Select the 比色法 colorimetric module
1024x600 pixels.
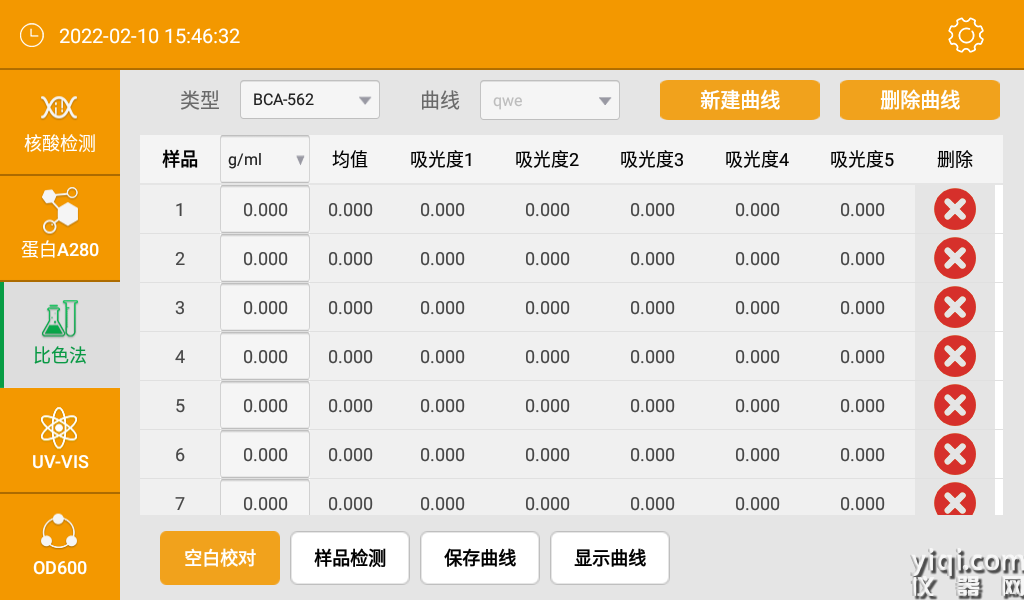click(60, 334)
